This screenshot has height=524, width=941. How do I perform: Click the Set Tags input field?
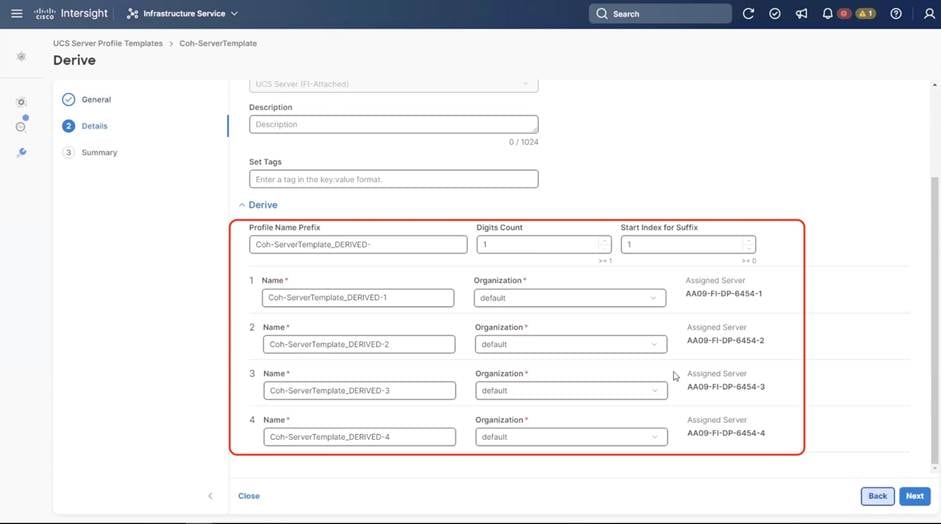(x=394, y=179)
